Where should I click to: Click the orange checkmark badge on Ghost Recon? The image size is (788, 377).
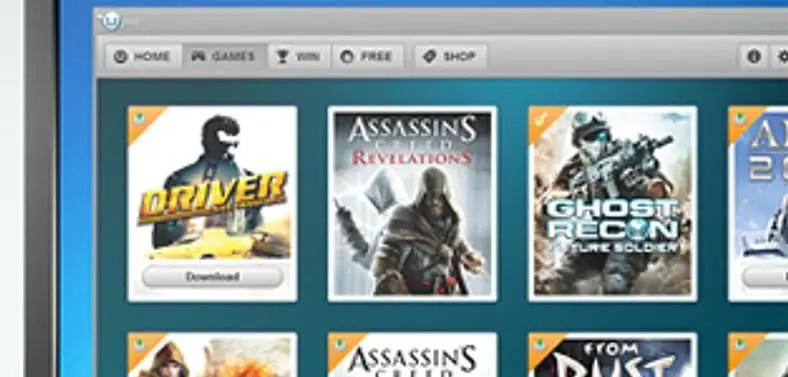542,120
